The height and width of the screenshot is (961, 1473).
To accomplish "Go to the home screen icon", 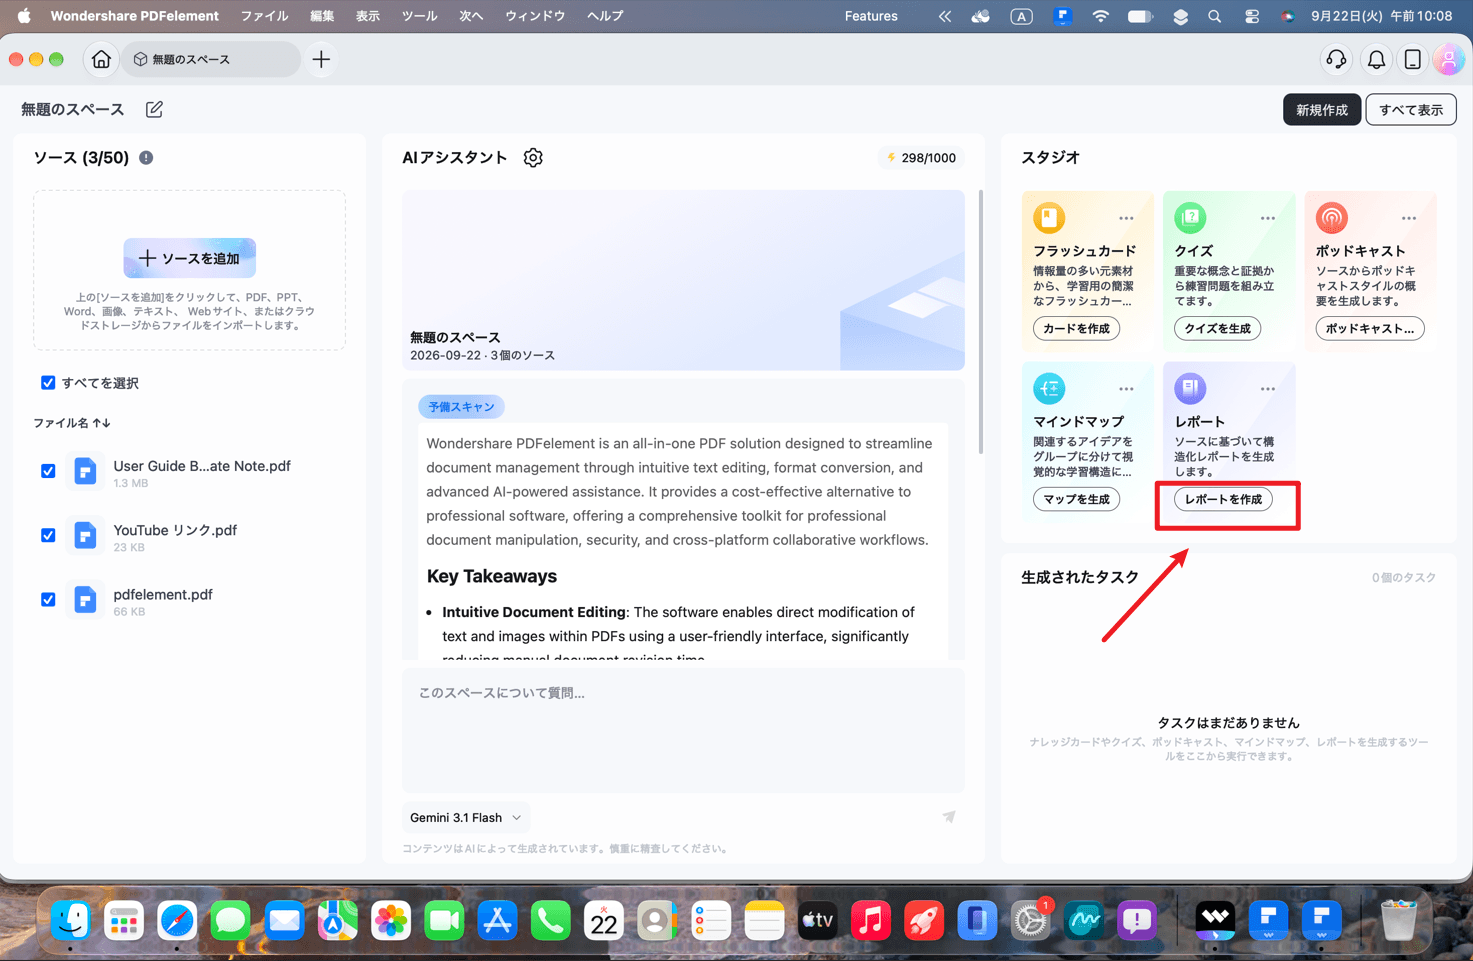I will pyautogui.click(x=101, y=60).
